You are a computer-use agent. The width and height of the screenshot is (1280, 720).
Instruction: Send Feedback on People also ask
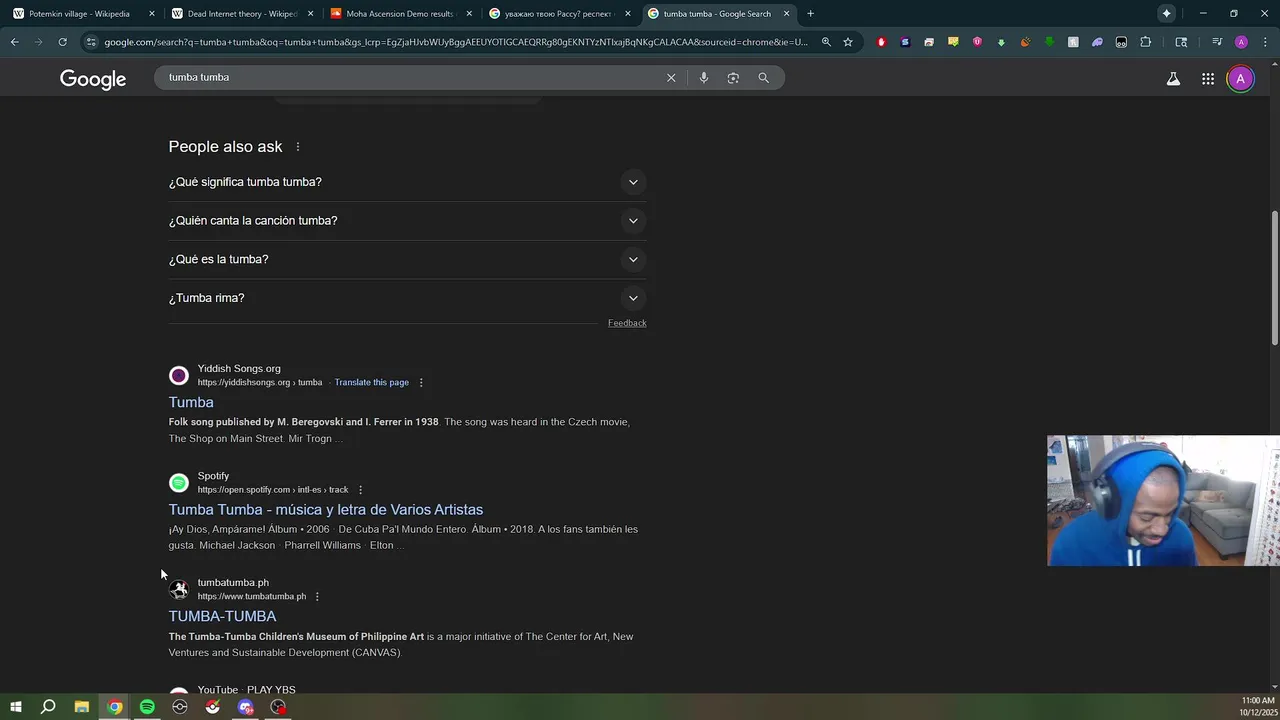627,323
